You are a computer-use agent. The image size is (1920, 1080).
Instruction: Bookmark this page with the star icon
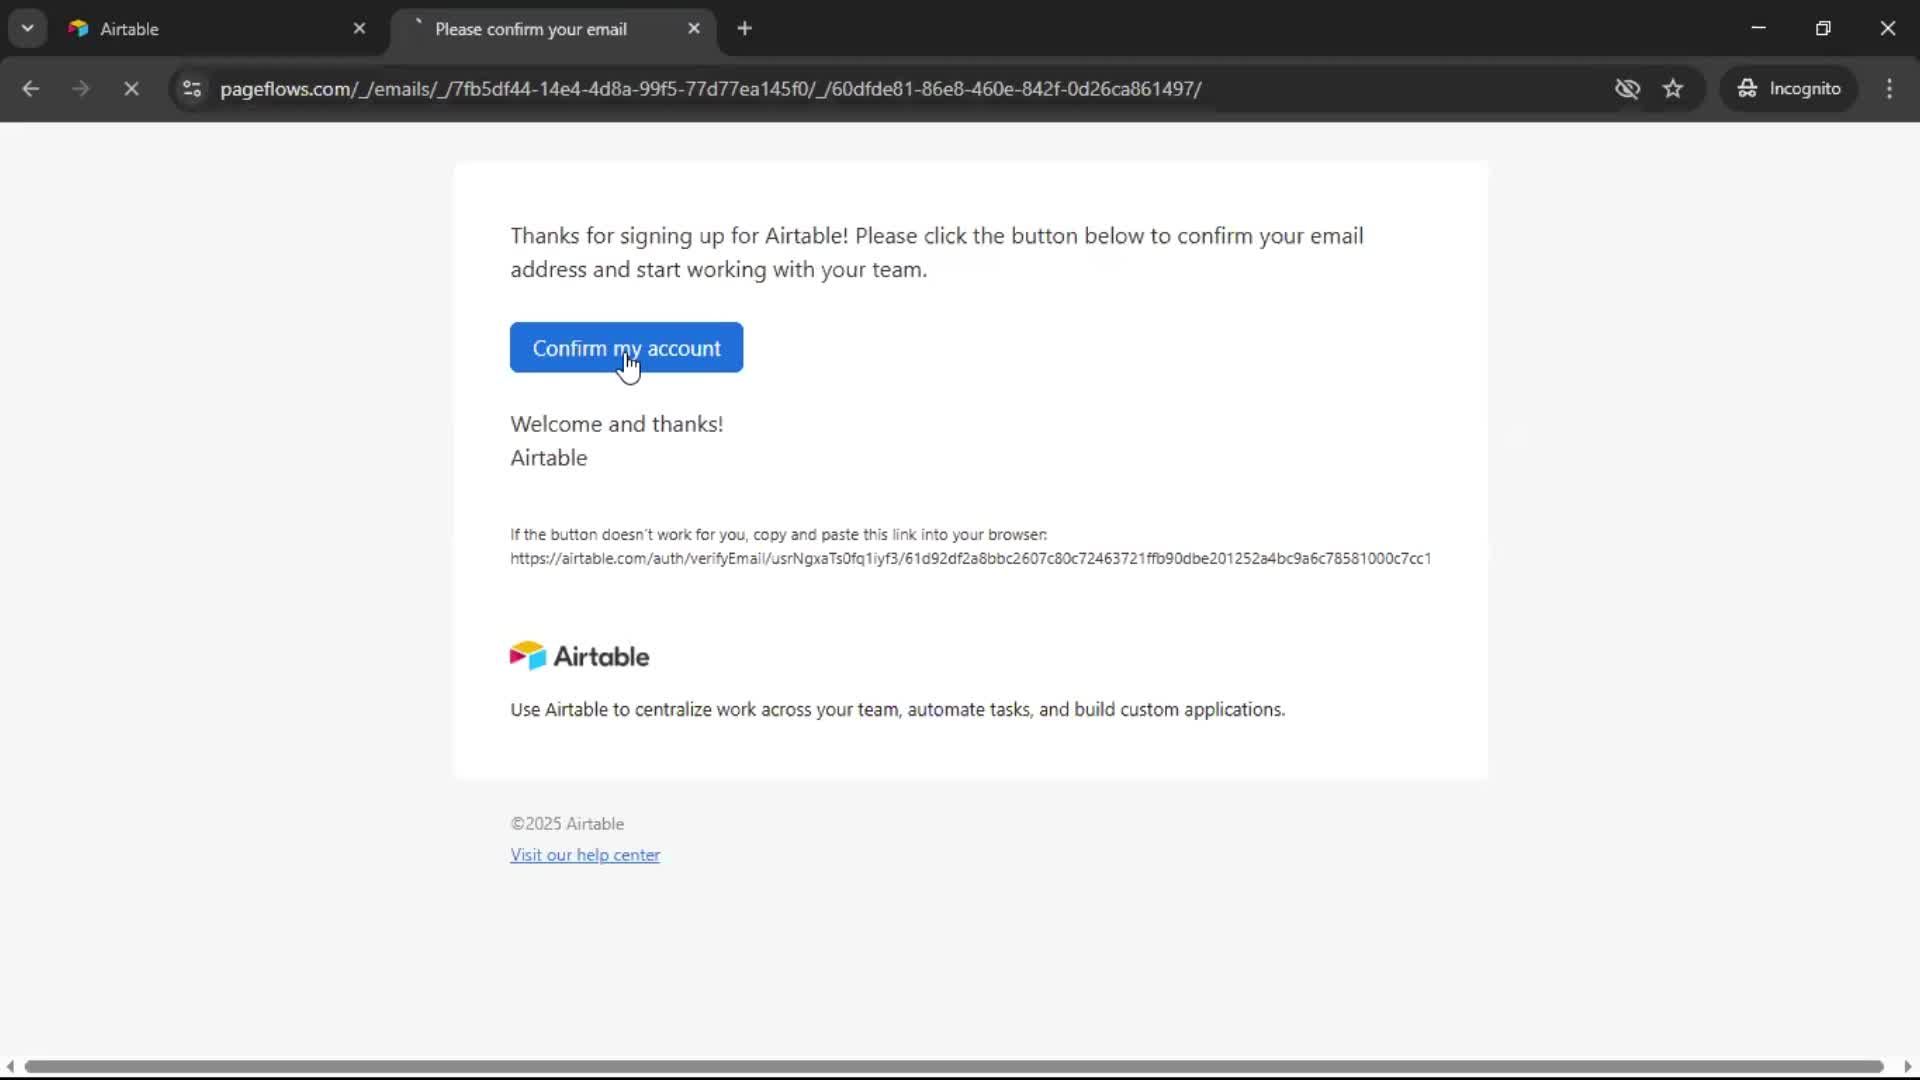(1673, 89)
